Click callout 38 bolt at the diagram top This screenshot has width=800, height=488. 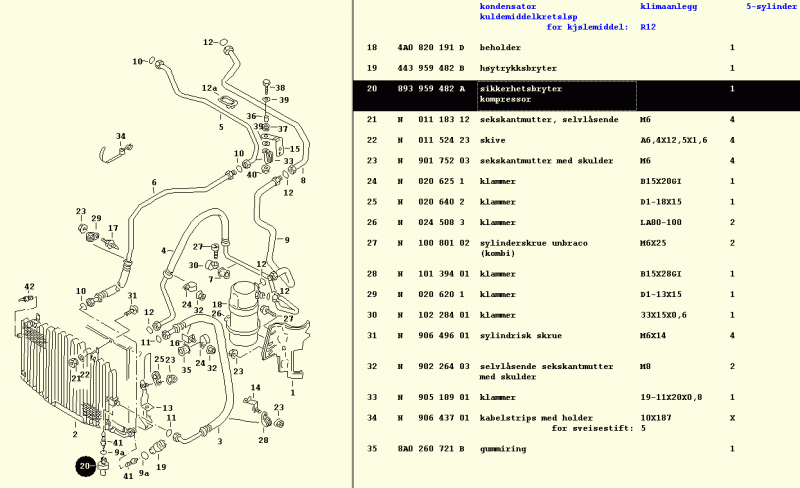(x=280, y=88)
